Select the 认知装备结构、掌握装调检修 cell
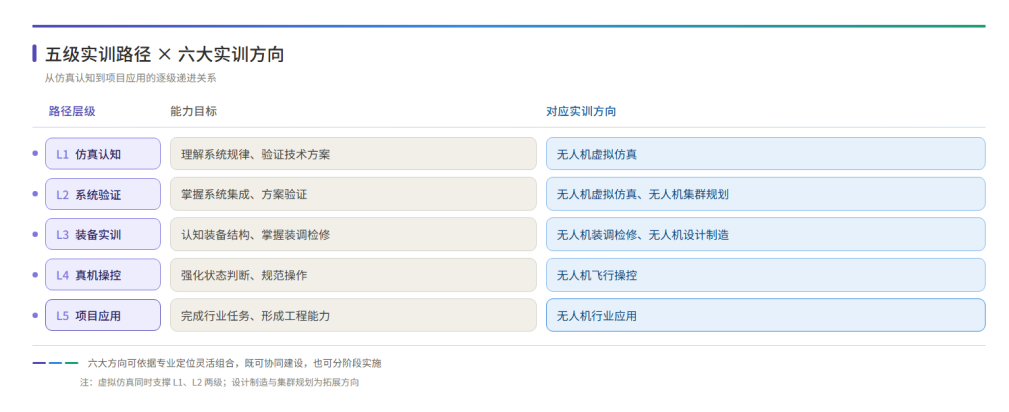Screen dimensions: 1009x412 tap(353, 234)
